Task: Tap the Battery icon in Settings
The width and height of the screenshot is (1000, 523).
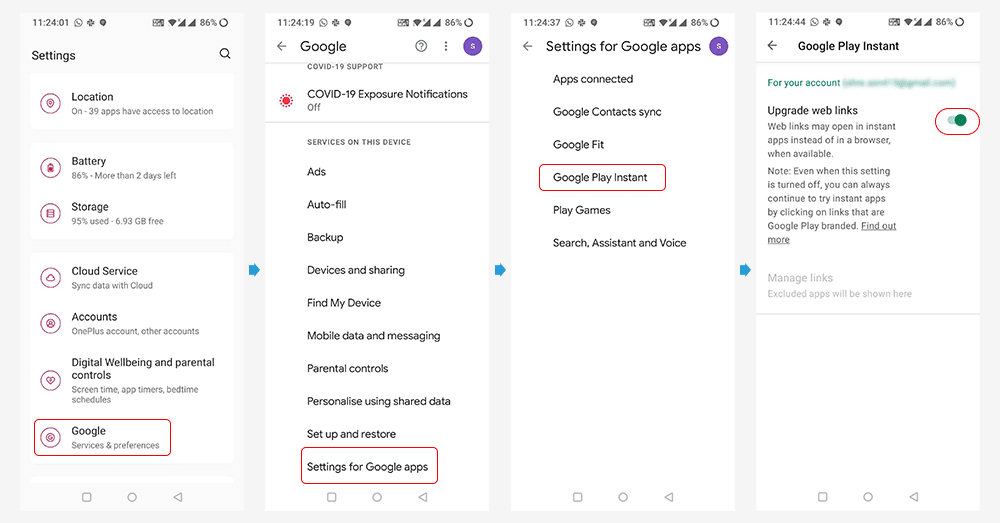Action: [x=50, y=168]
